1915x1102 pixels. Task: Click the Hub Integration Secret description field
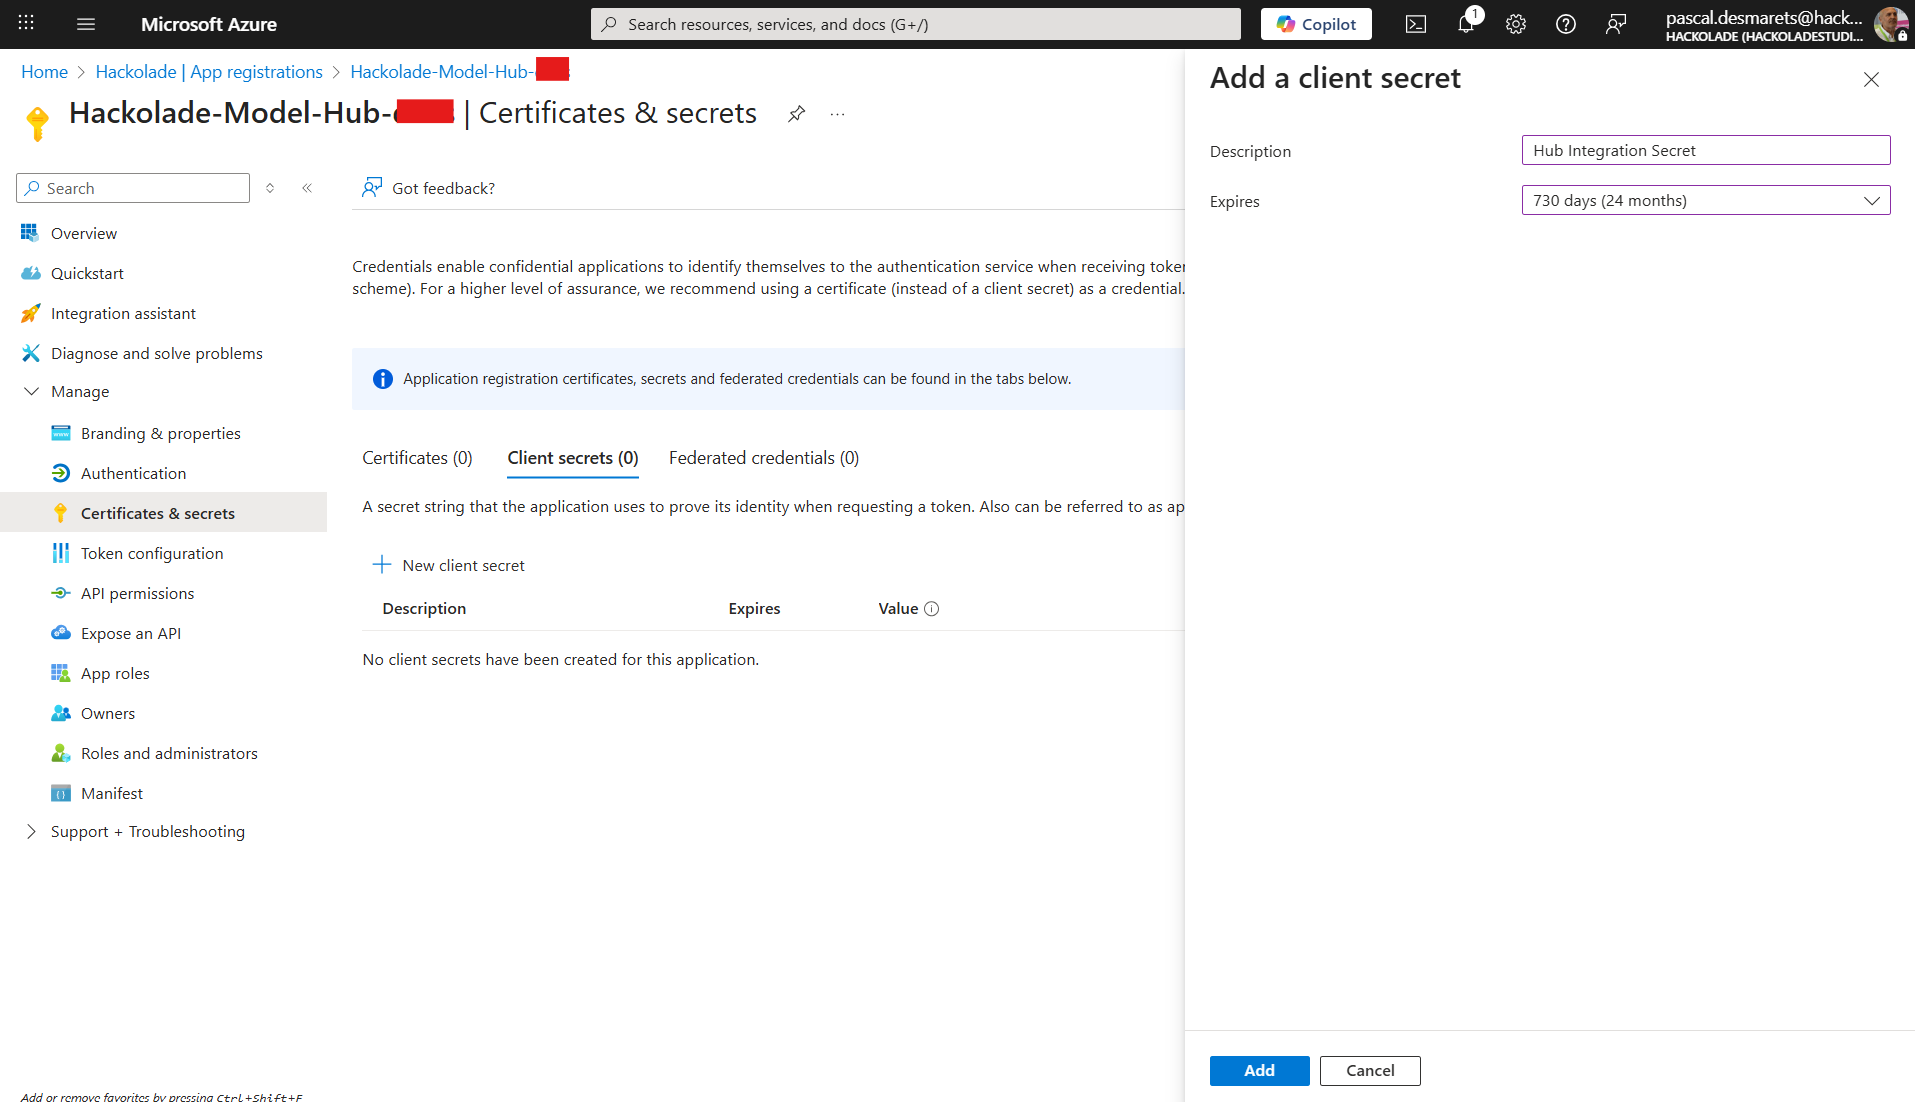(1704, 150)
